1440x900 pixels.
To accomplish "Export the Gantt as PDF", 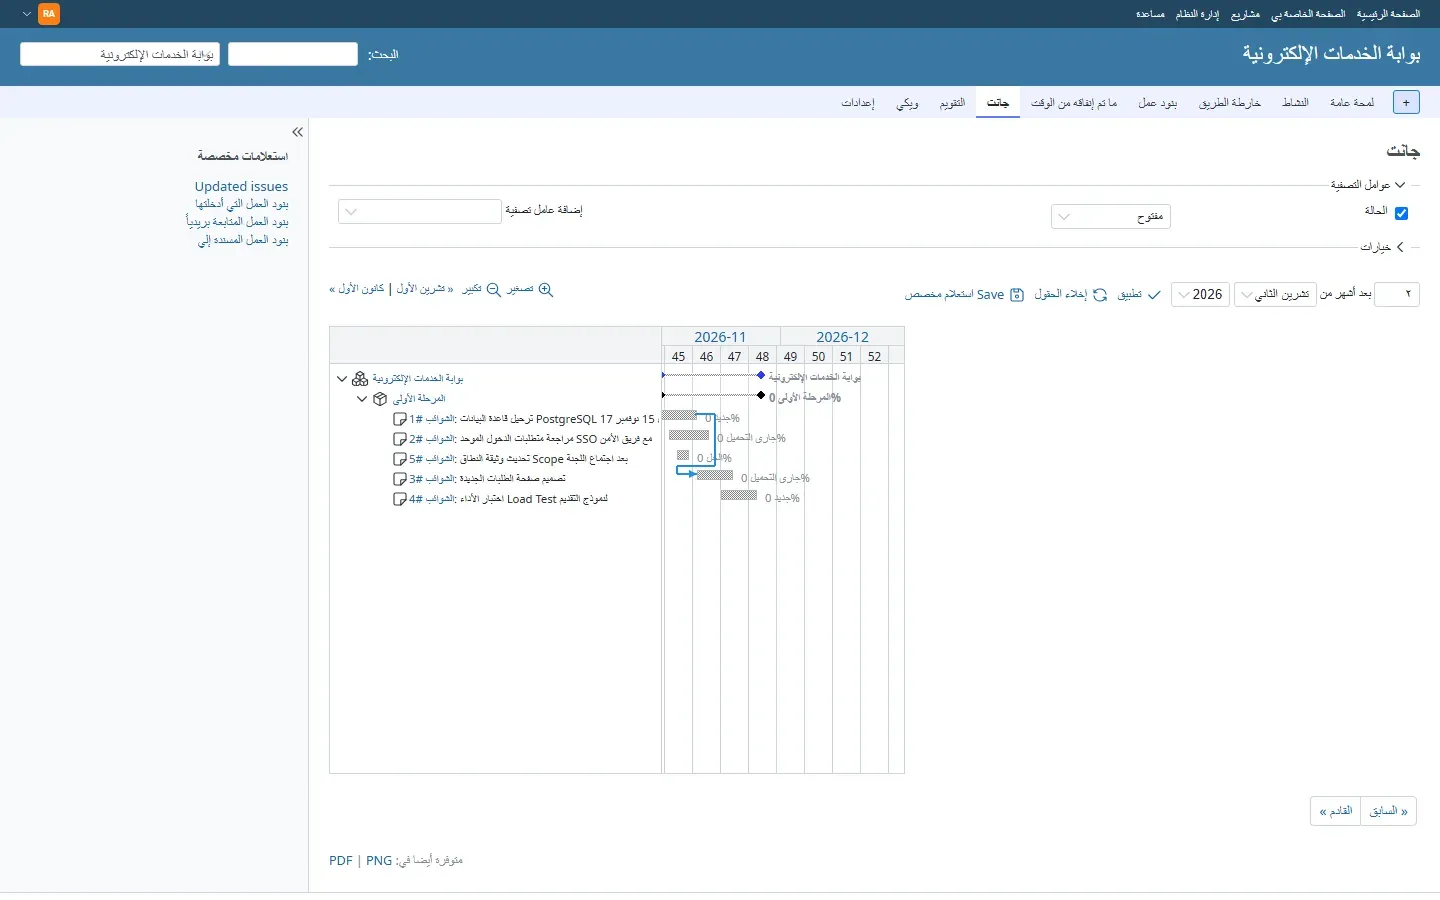I will pos(341,860).
